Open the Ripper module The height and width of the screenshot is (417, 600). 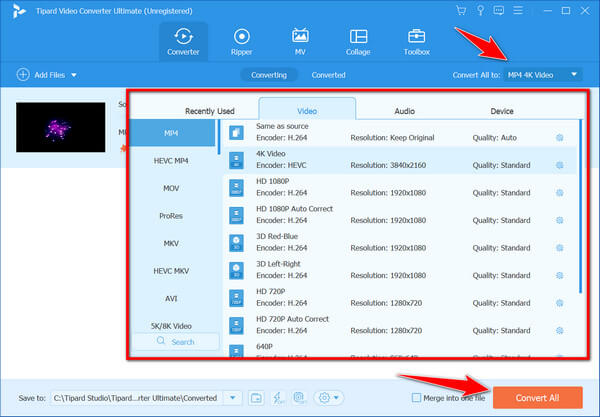(x=241, y=42)
